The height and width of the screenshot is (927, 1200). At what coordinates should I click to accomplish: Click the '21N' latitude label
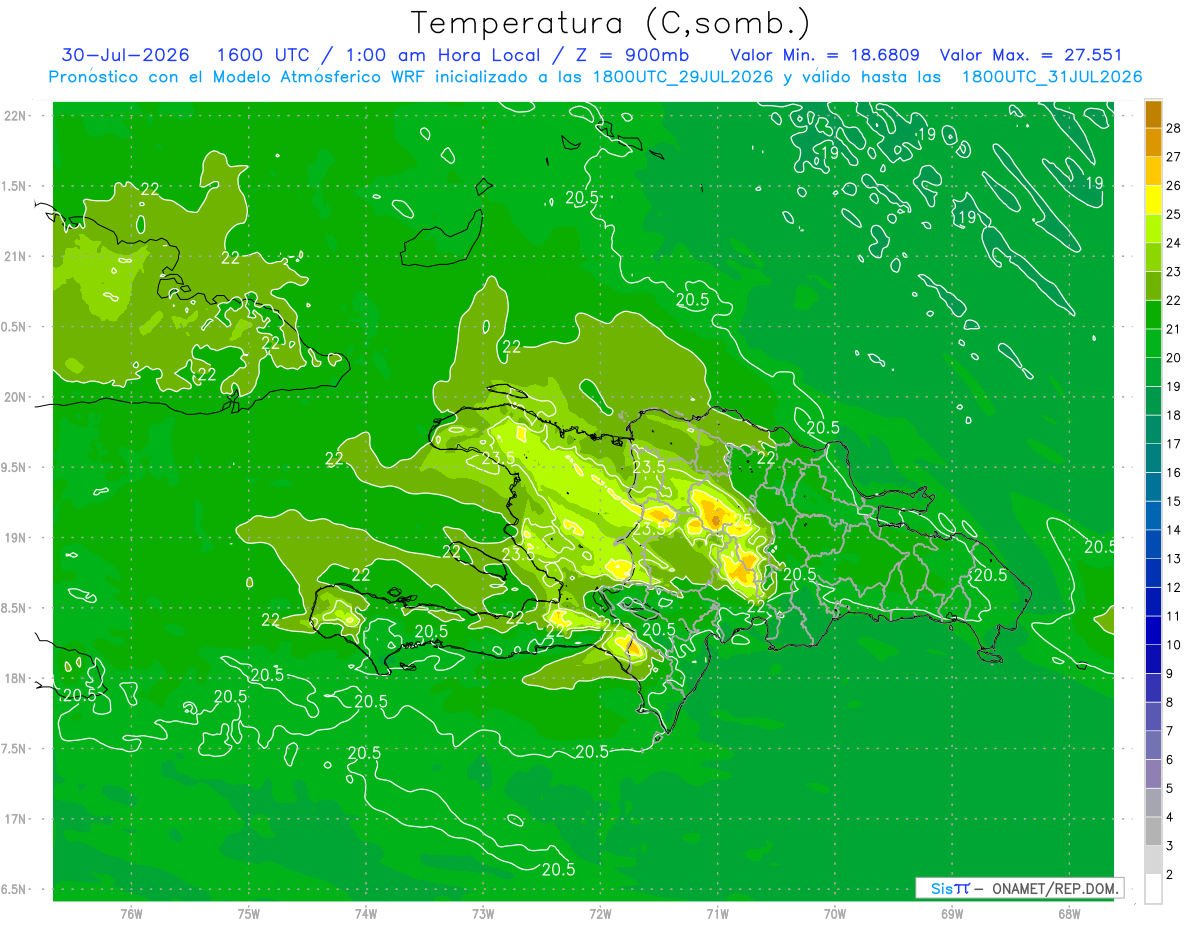[15, 256]
